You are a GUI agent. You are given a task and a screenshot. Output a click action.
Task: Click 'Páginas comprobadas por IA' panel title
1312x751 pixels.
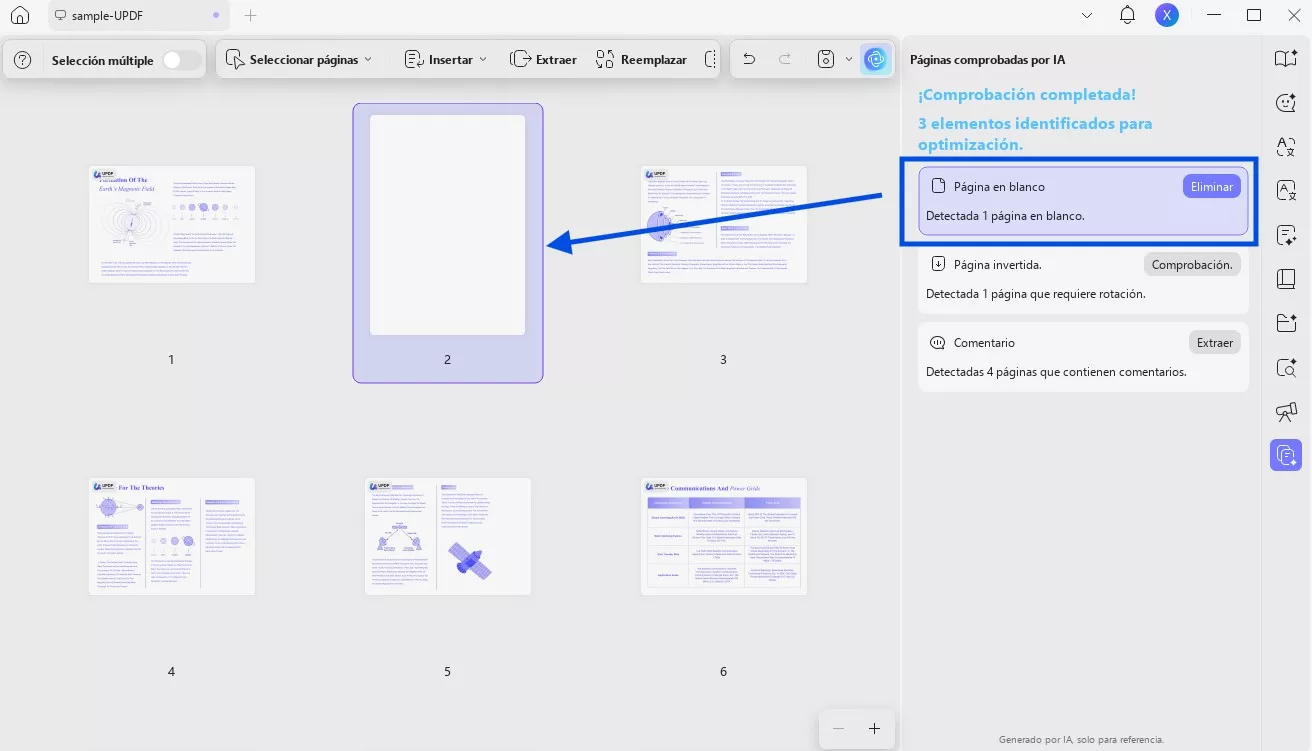tap(988, 60)
